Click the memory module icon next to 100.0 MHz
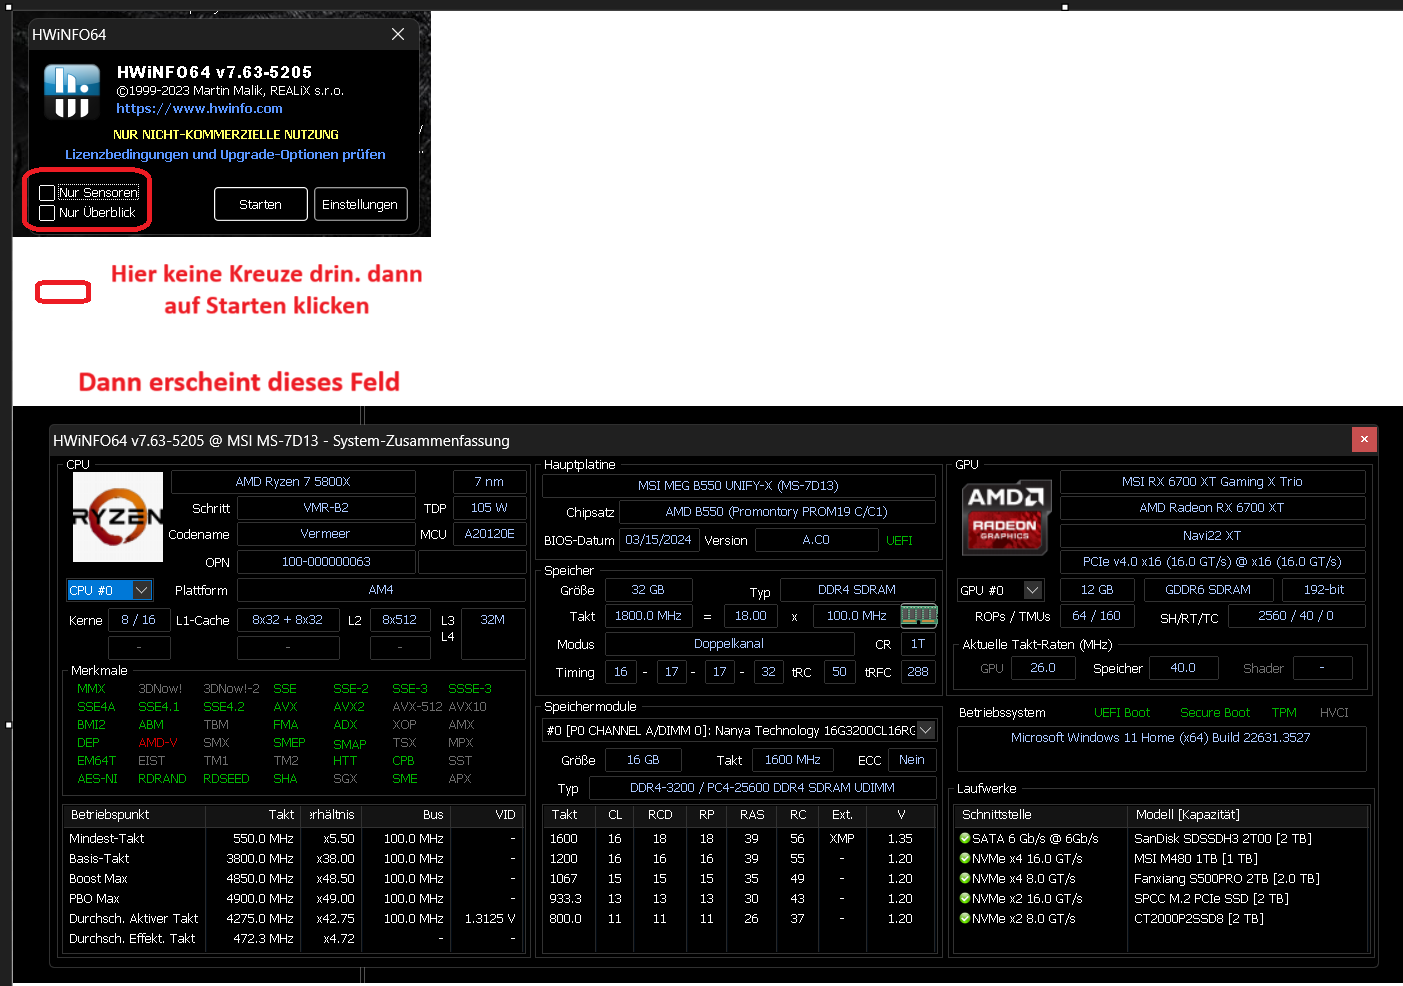Screen dimensions: 1403x986 tap(918, 615)
